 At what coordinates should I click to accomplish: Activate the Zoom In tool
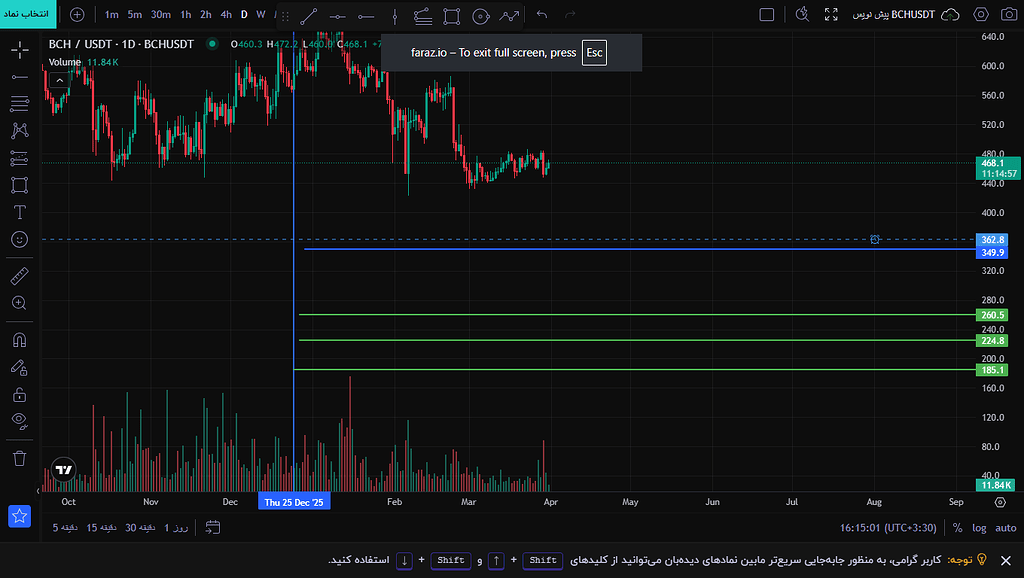pyautogui.click(x=20, y=303)
